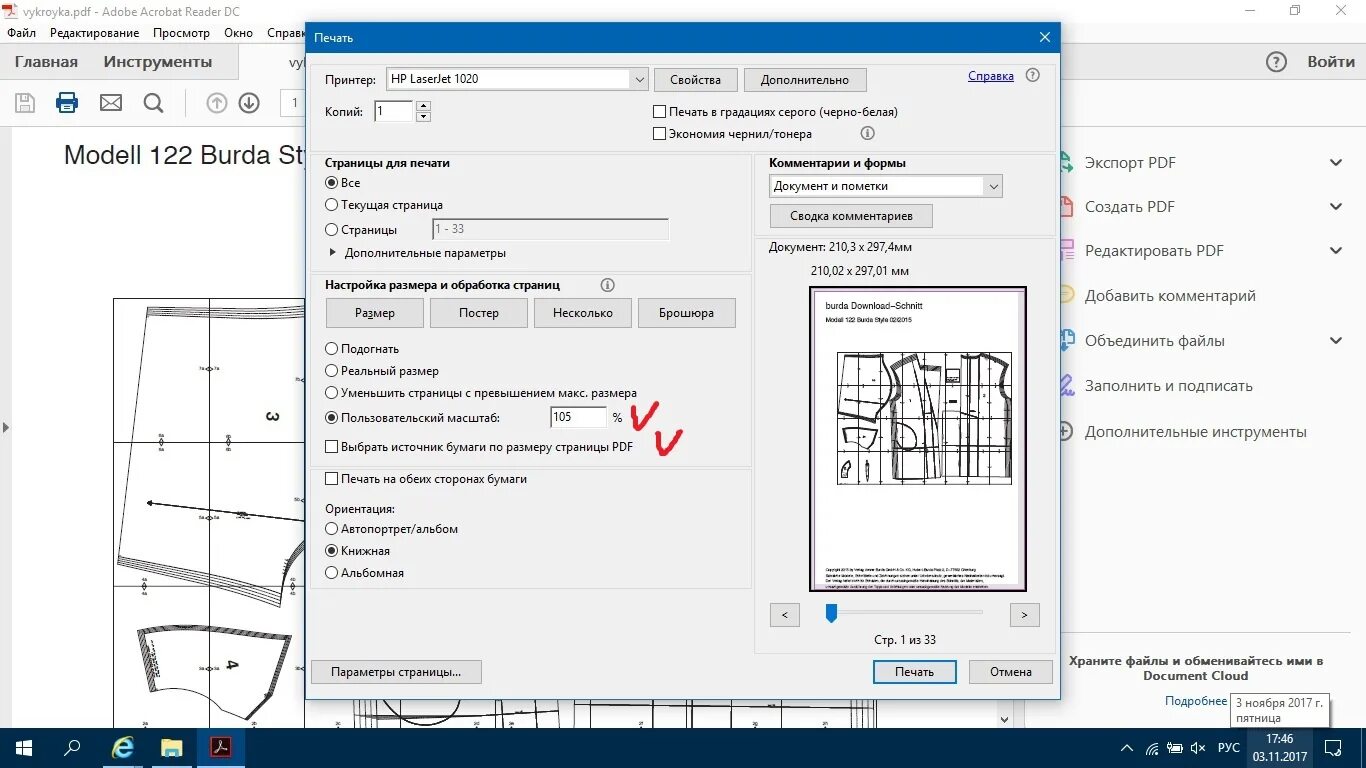Image resolution: width=1366 pixels, height=768 pixels.
Task: Click info icon next to Справка link
Action: (x=1033, y=75)
